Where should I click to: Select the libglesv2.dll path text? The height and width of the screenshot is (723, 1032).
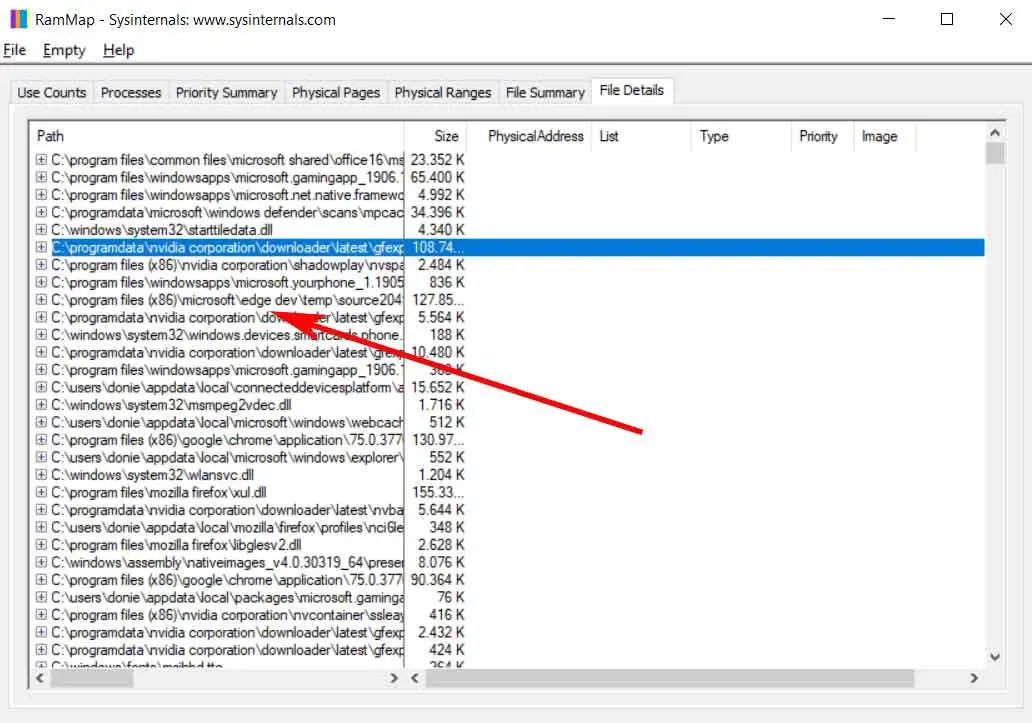tap(176, 545)
